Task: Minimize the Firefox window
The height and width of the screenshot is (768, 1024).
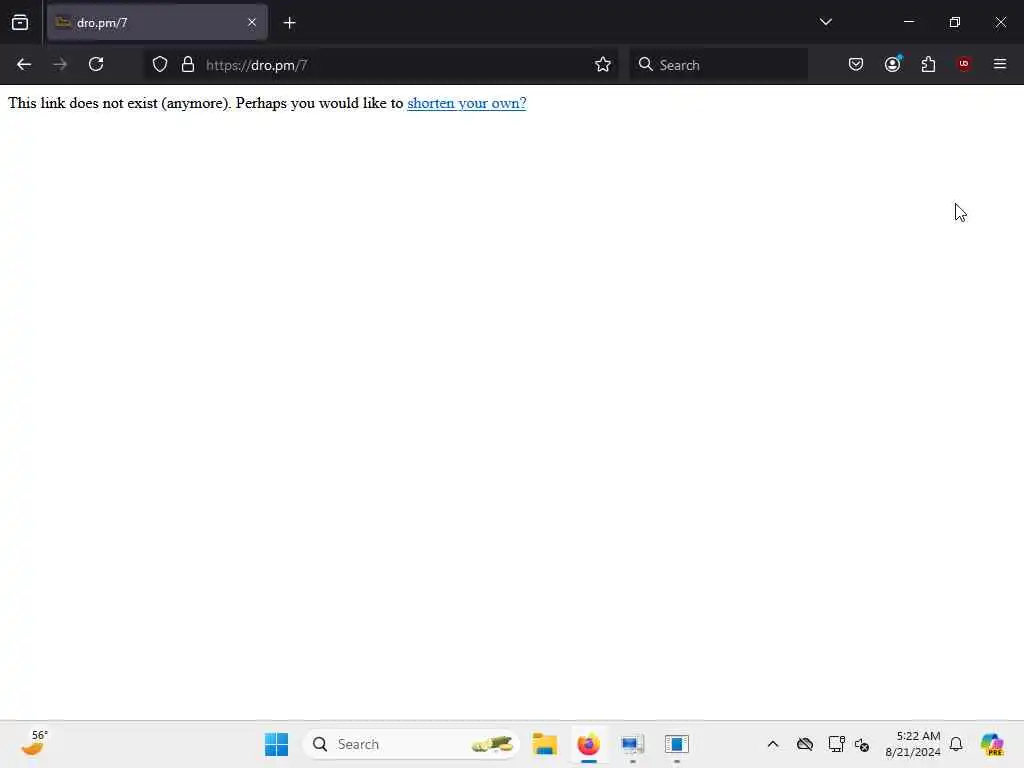Action: [908, 22]
